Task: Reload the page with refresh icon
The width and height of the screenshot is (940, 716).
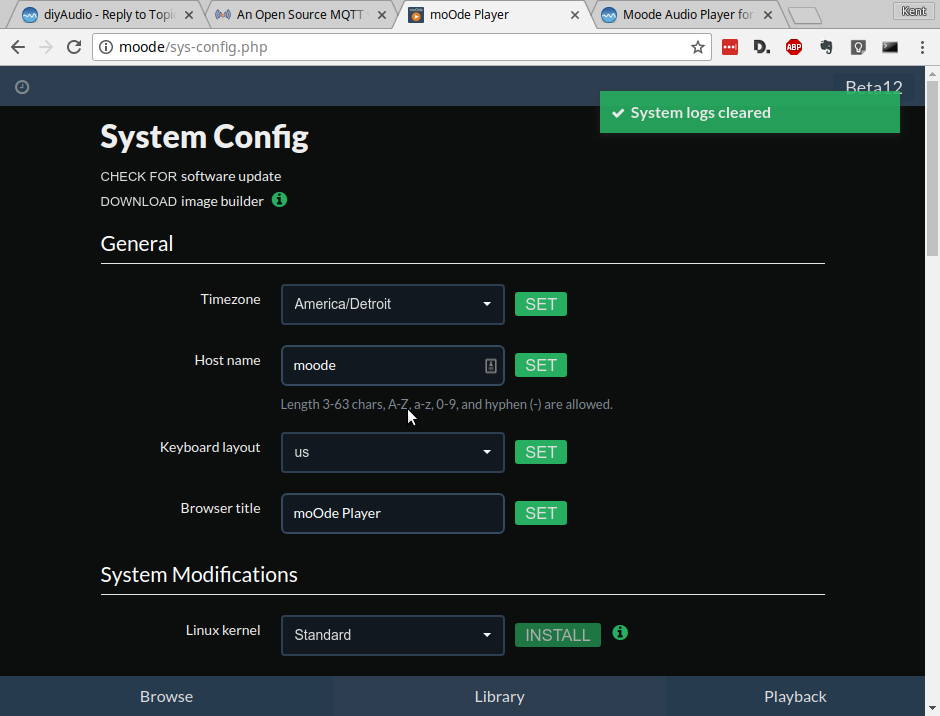Action: tap(74, 47)
